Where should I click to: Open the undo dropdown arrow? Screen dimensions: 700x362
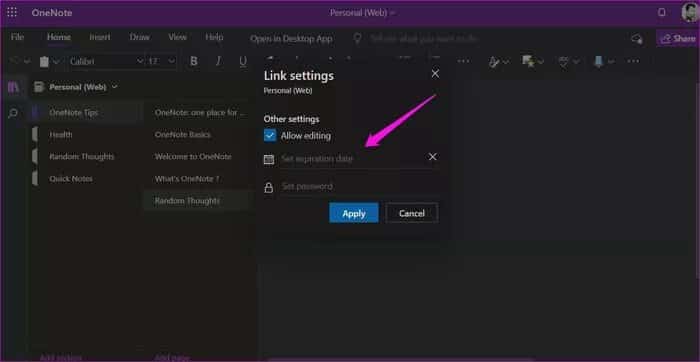[26, 61]
